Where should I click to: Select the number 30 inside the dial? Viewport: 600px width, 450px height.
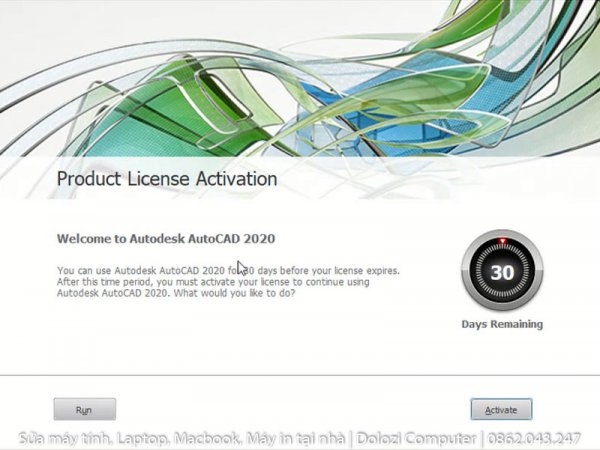[x=502, y=272]
